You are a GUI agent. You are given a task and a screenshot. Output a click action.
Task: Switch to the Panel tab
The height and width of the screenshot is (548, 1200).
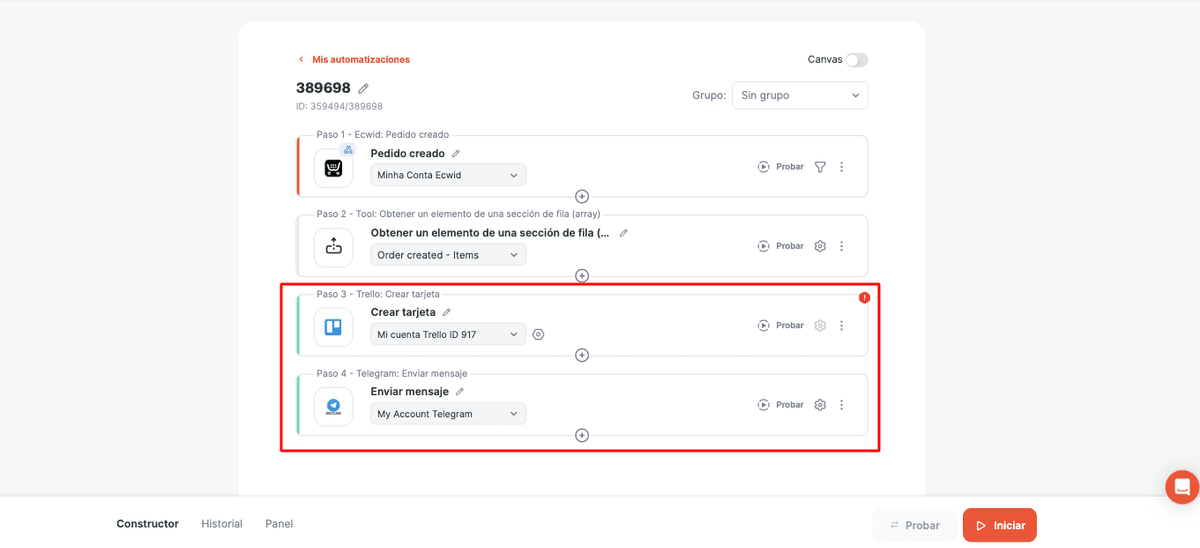[x=279, y=524]
